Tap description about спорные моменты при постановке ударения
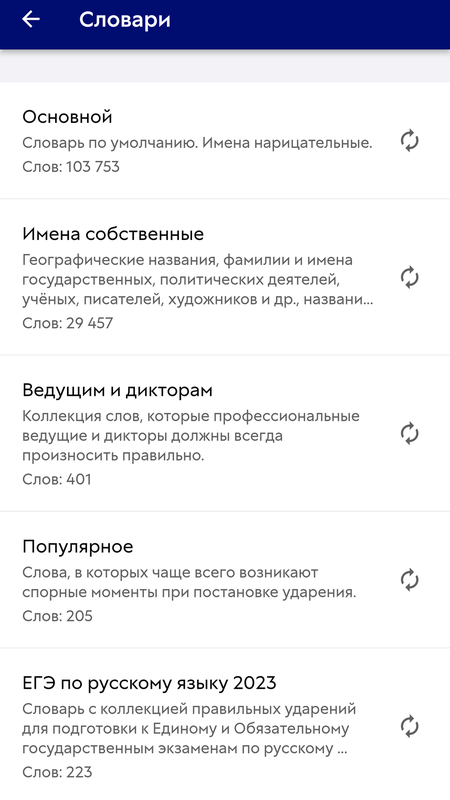 pyautogui.click(x=189, y=583)
